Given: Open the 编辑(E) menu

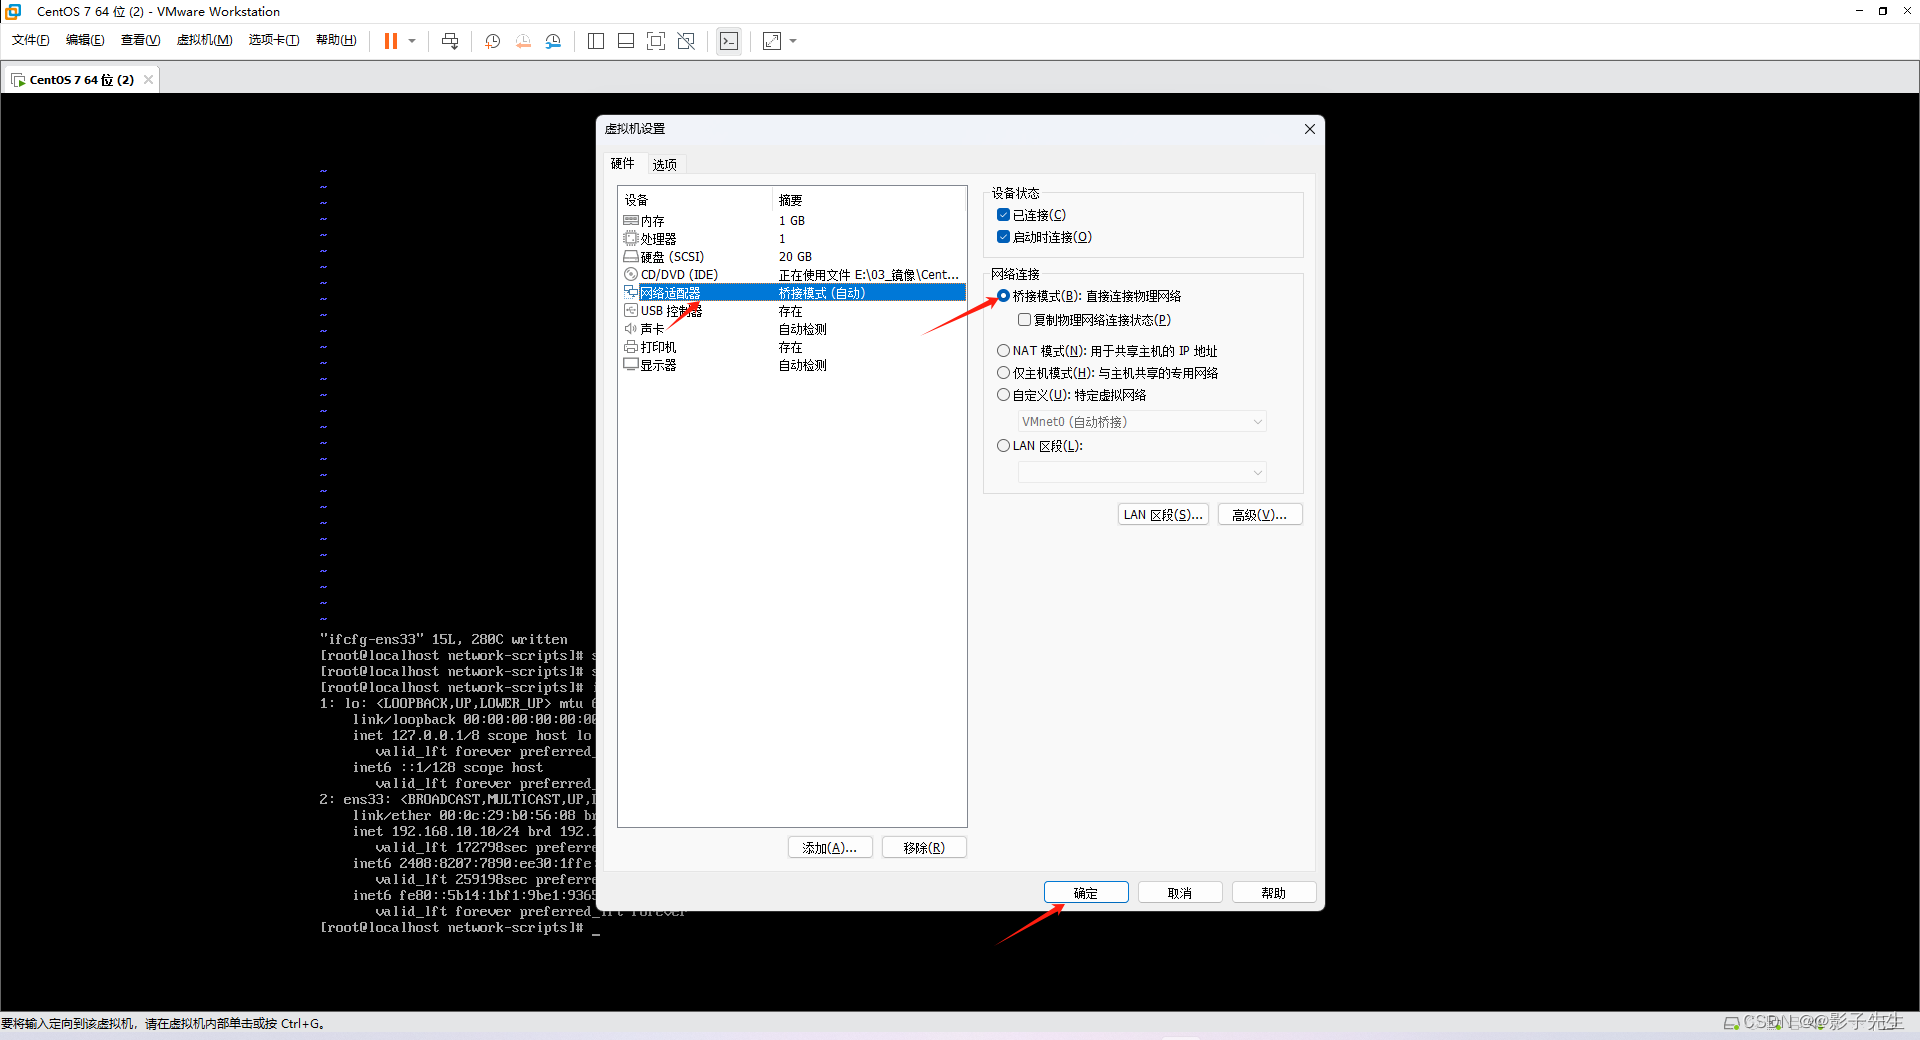Looking at the screenshot, I should (85, 40).
